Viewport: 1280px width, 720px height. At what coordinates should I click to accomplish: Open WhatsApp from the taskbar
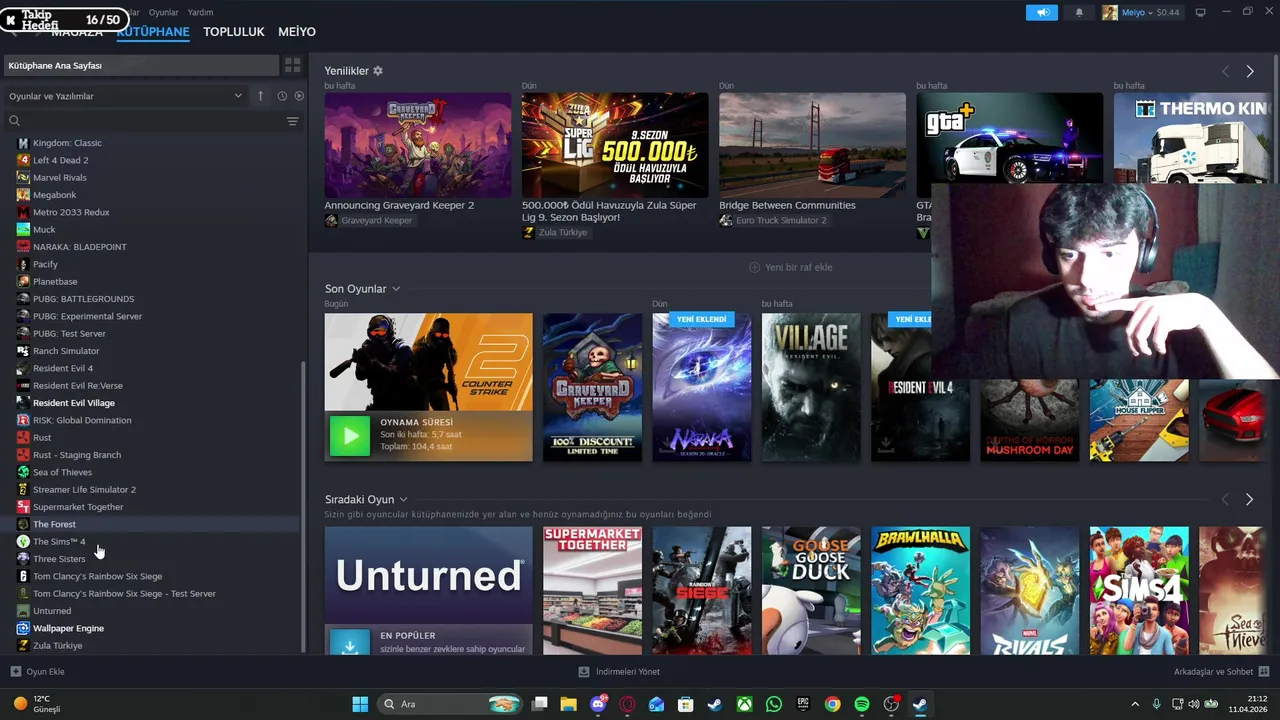point(774,704)
